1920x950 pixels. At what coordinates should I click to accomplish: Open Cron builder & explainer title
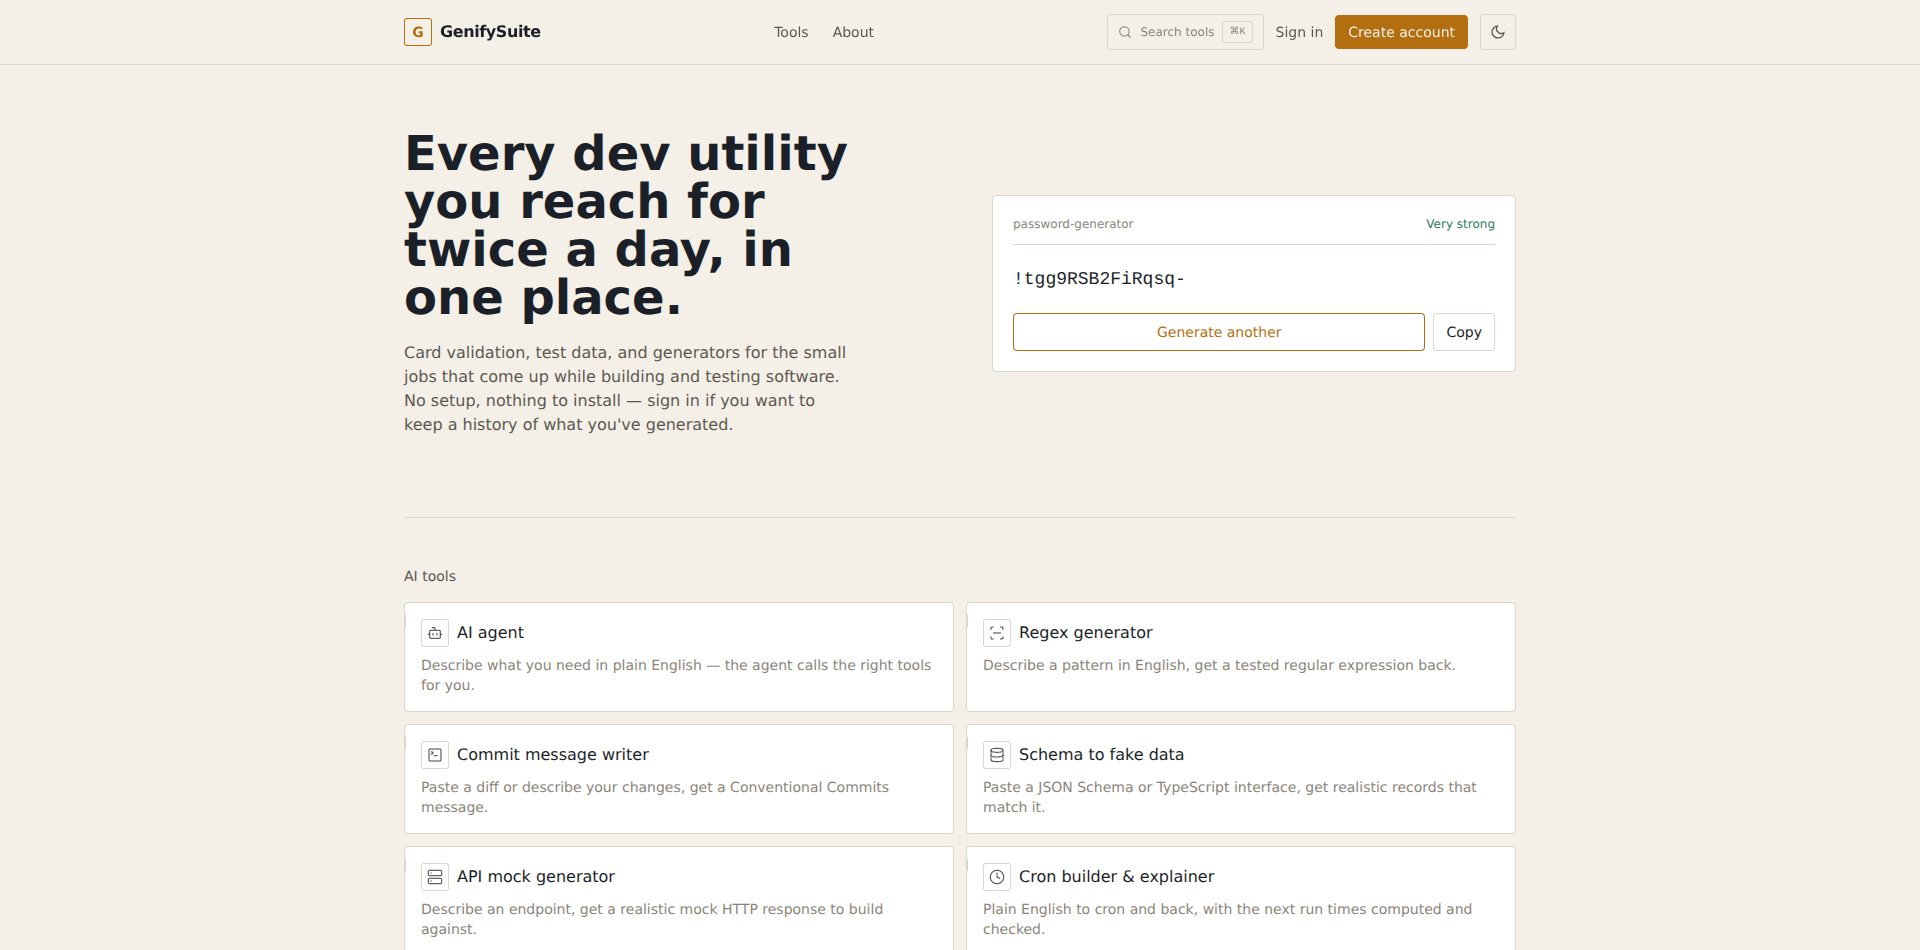point(1117,877)
